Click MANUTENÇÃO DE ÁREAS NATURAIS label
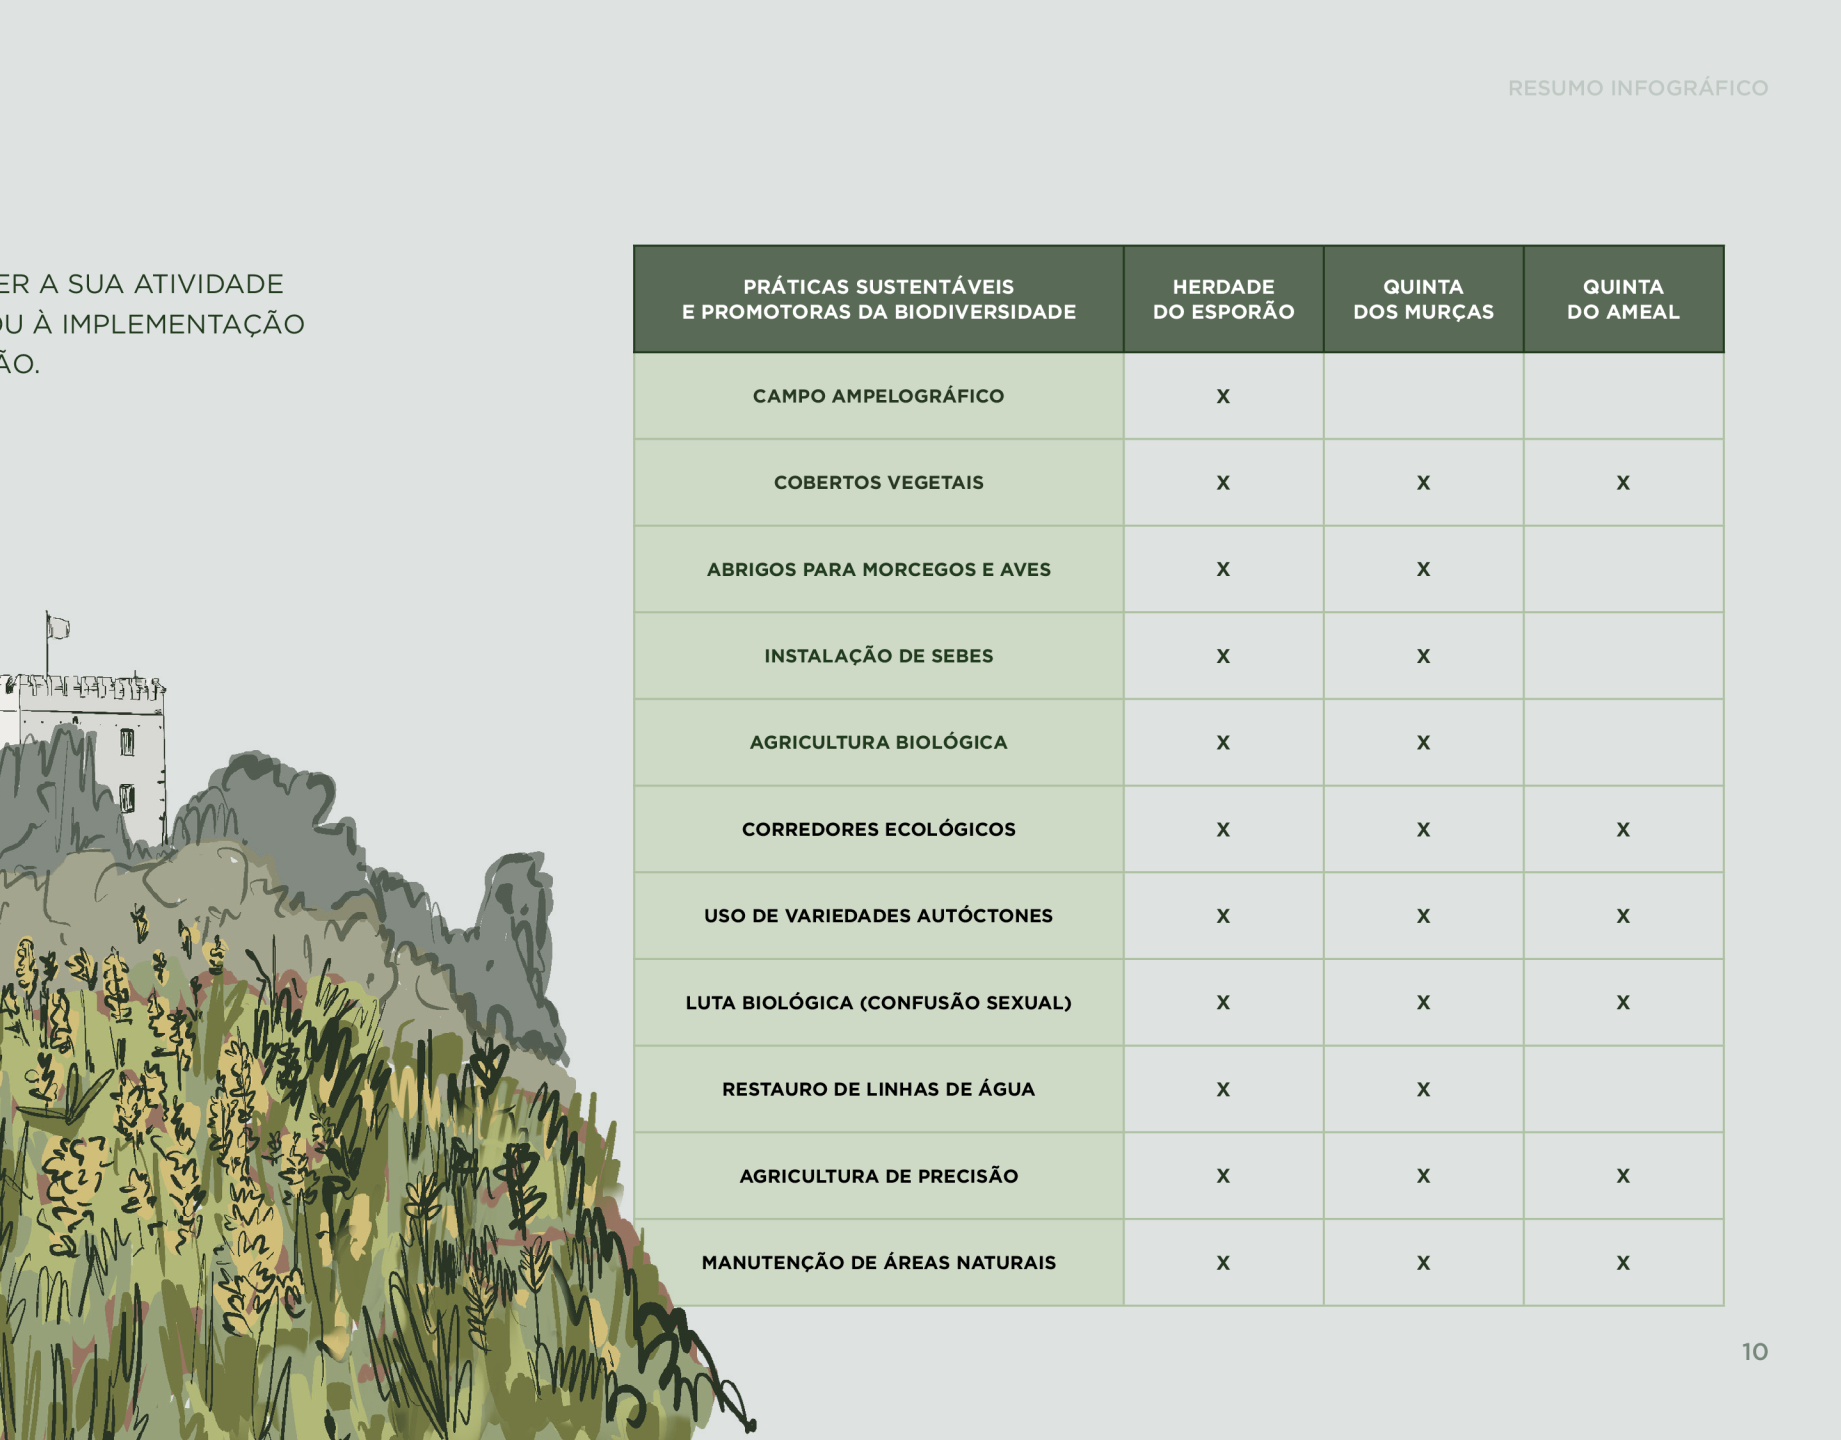The height and width of the screenshot is (1440, 1841). click(x=879, y=1263)
